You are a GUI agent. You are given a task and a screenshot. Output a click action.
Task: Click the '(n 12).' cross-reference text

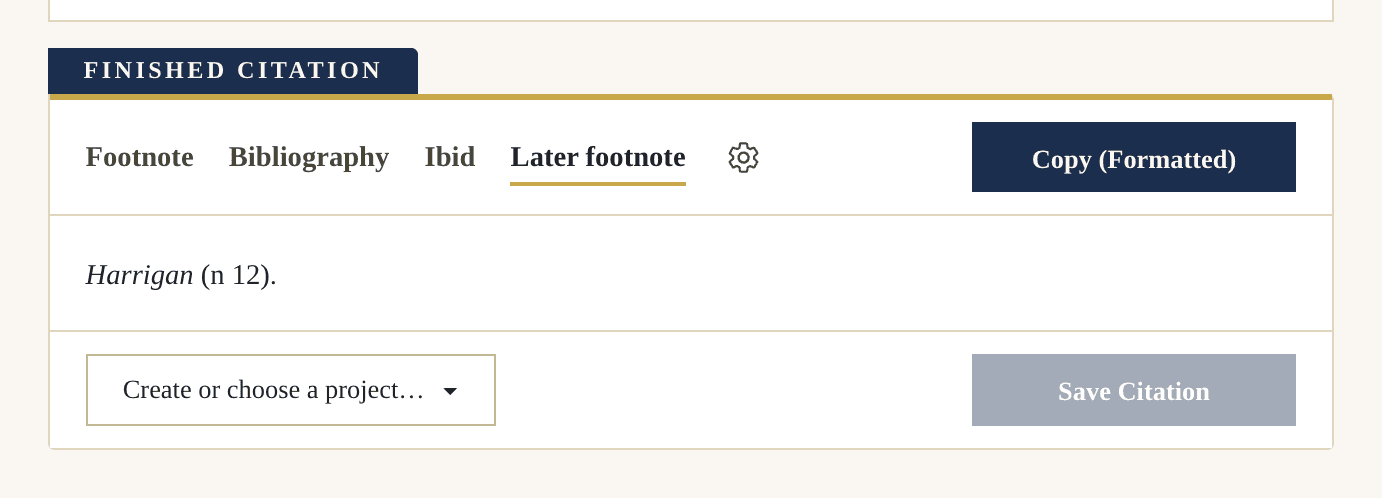pos(238,275)
